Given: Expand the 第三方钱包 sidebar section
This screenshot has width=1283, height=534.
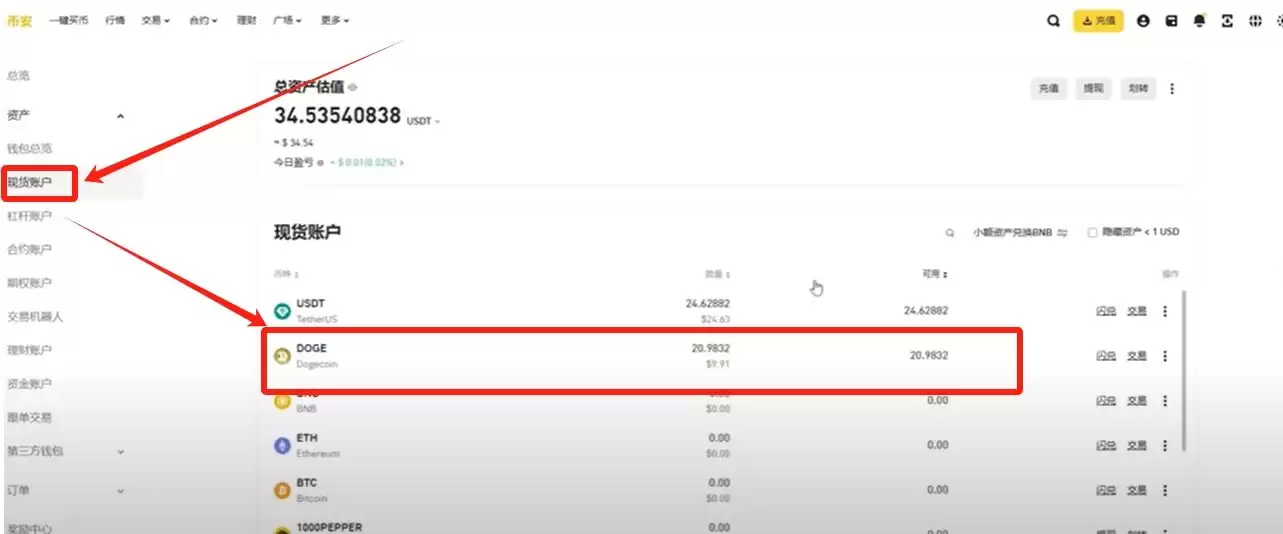Looking at the screenshot, I should (121, 451).
